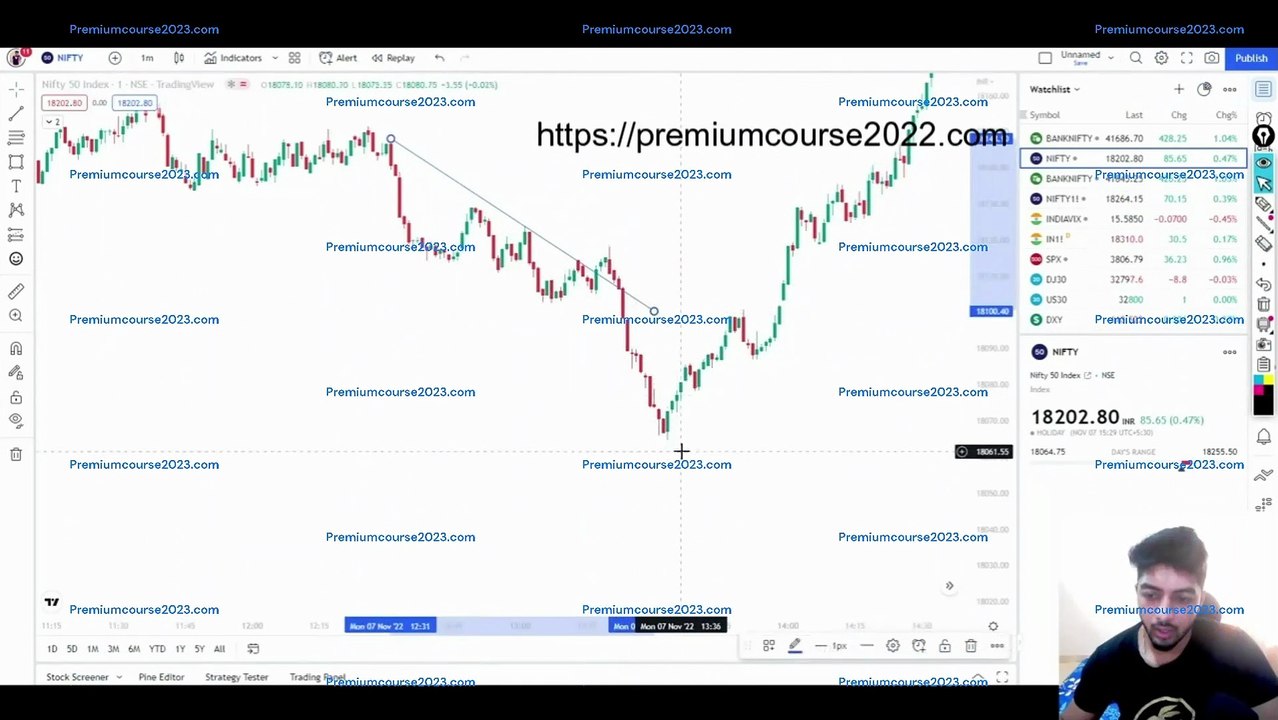Open the Indicators dialog
Image resolution: width=1278 pixels, height=720 pixels.
233,58
